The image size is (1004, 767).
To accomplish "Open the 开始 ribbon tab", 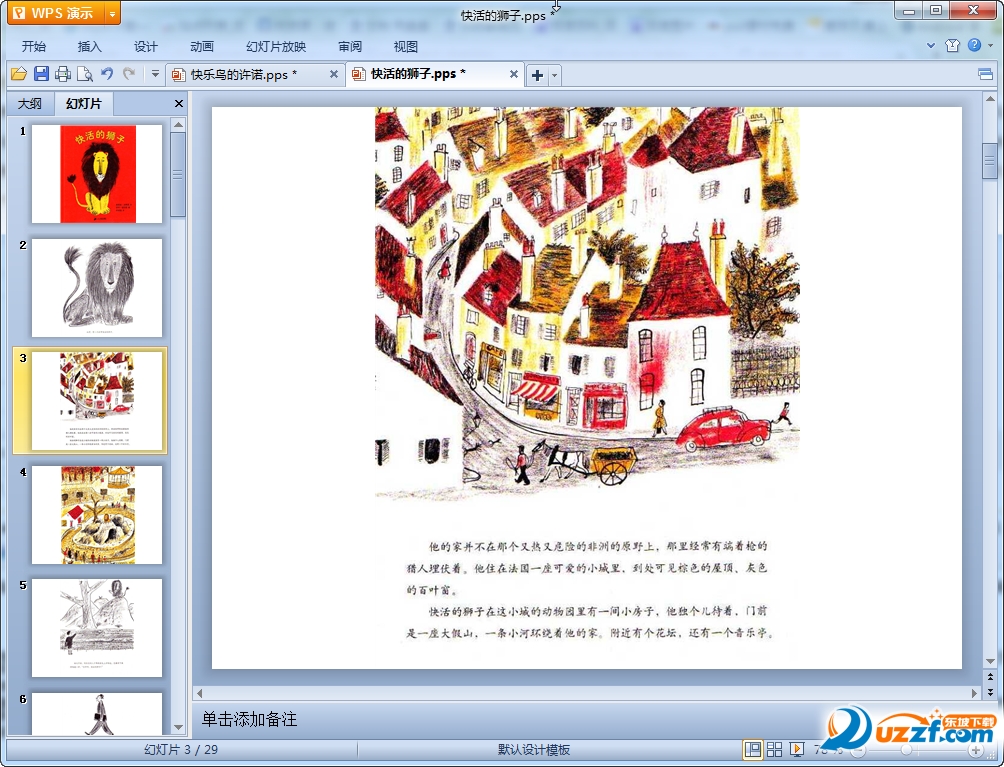I will (x=33, y=47).
